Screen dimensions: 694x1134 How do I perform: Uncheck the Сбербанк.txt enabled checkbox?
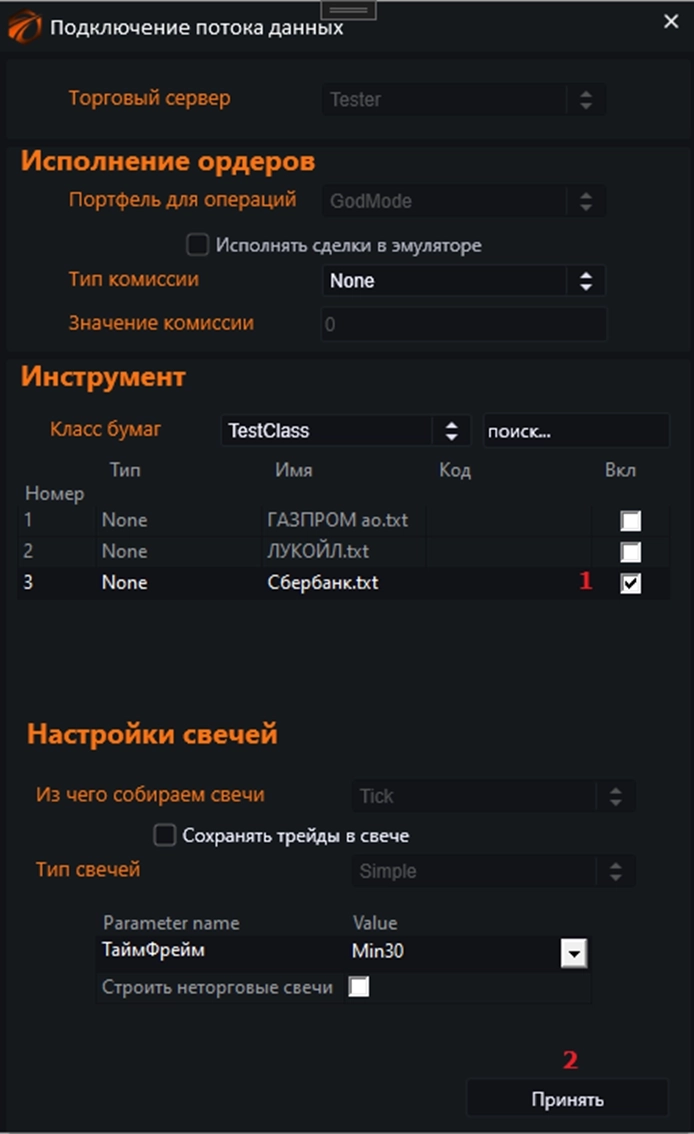631,582
